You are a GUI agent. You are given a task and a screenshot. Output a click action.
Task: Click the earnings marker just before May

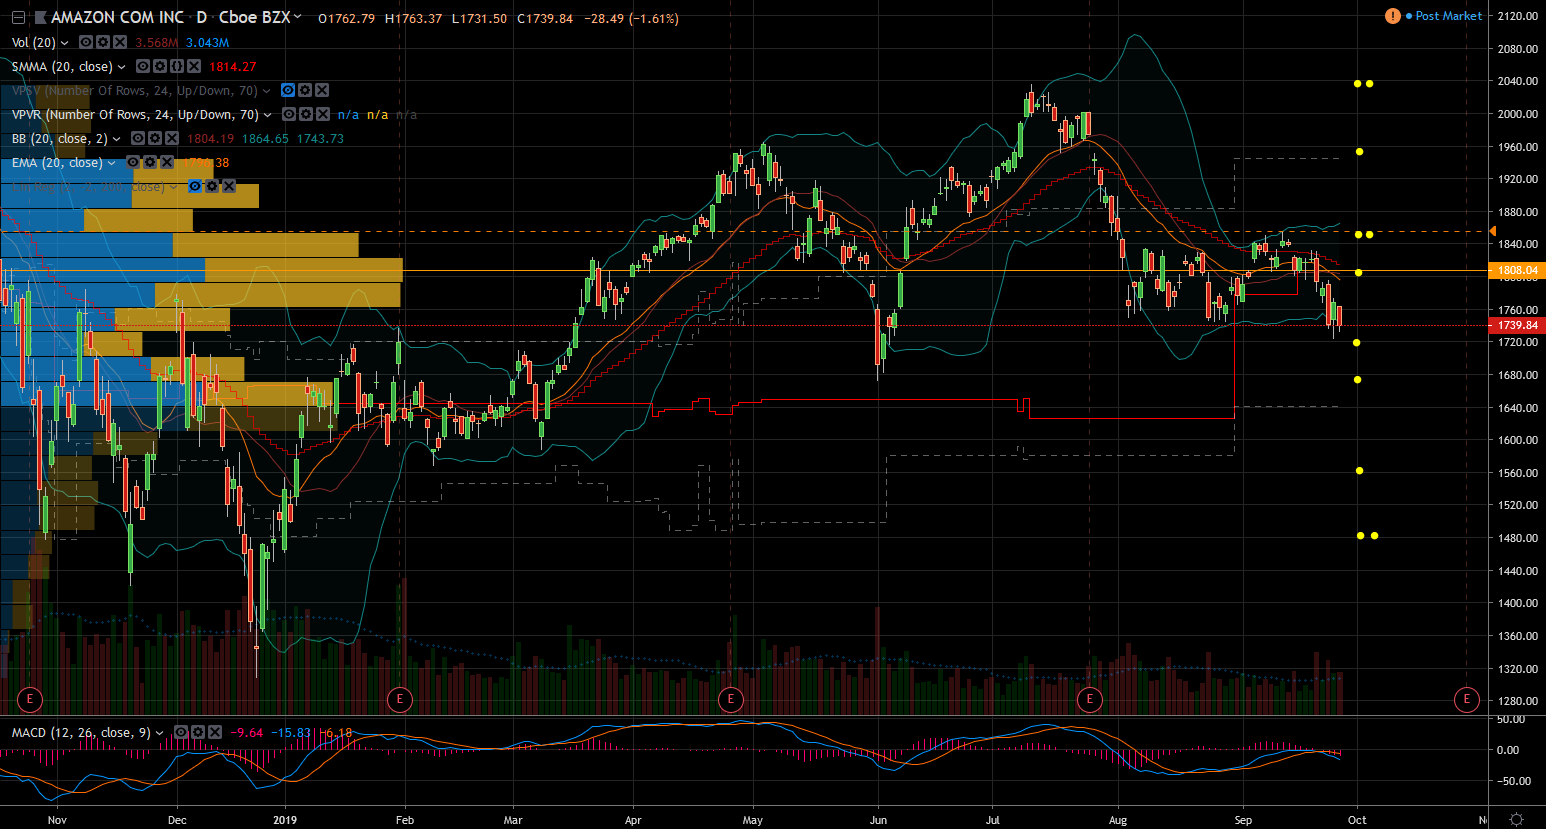click(731, 699)
